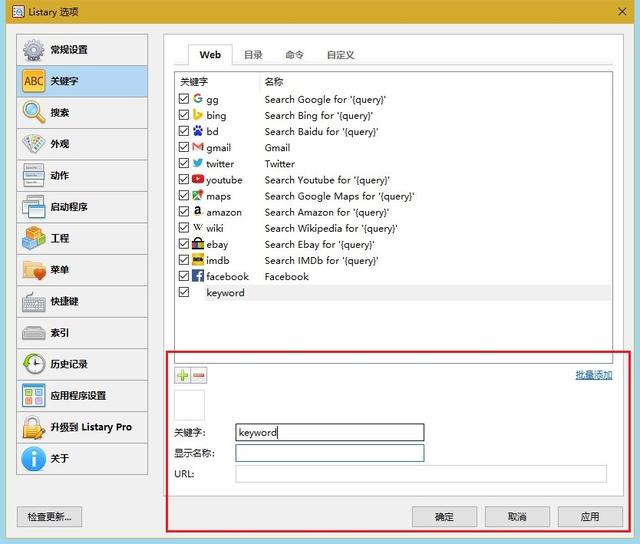Uncheck the bd keyword checkbox

[184, 131]
